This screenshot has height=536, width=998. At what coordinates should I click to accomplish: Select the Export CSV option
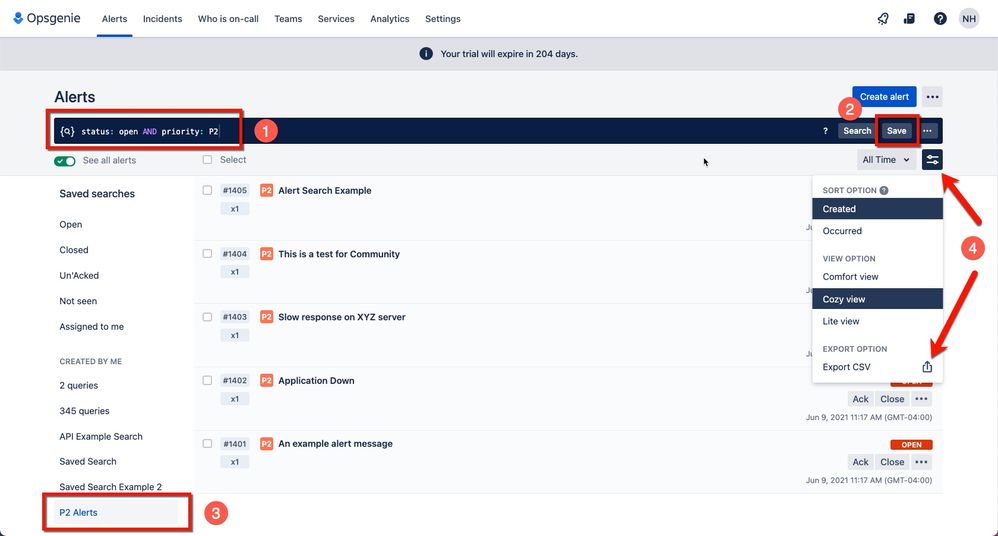tap(877, 367)
